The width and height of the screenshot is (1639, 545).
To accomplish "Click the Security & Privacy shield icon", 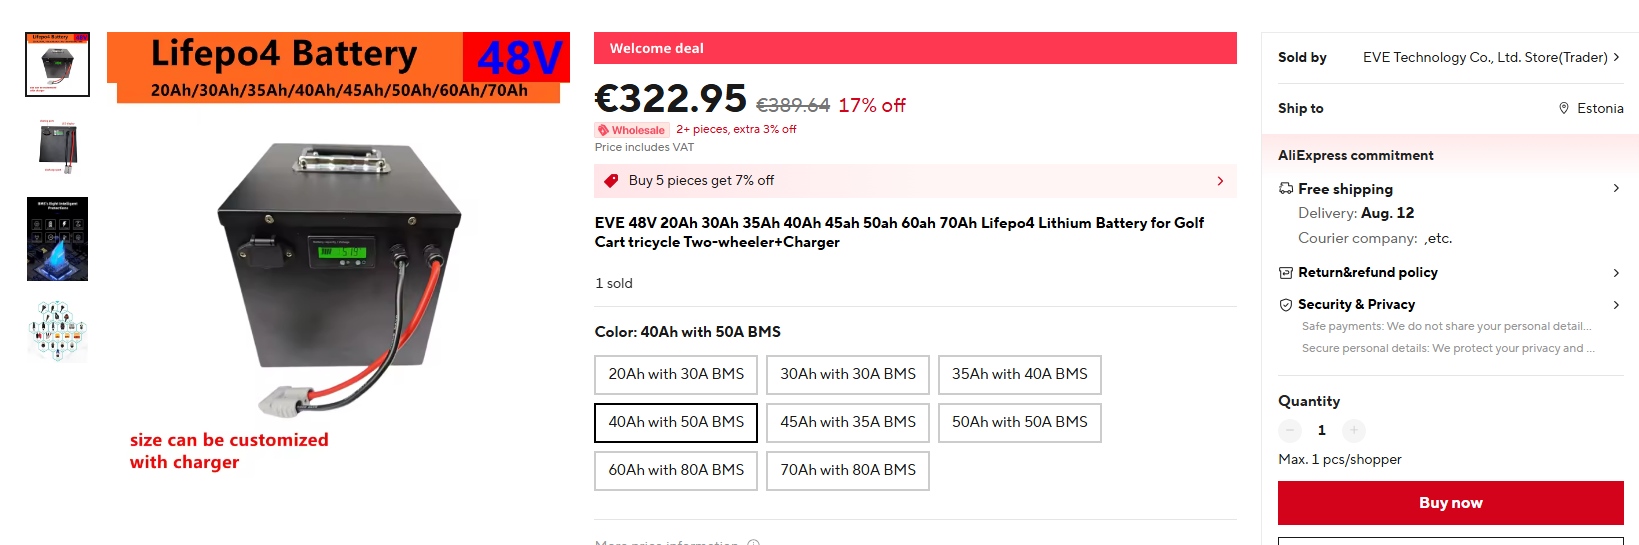I will pyautogui.click(x=1286, y=305).
